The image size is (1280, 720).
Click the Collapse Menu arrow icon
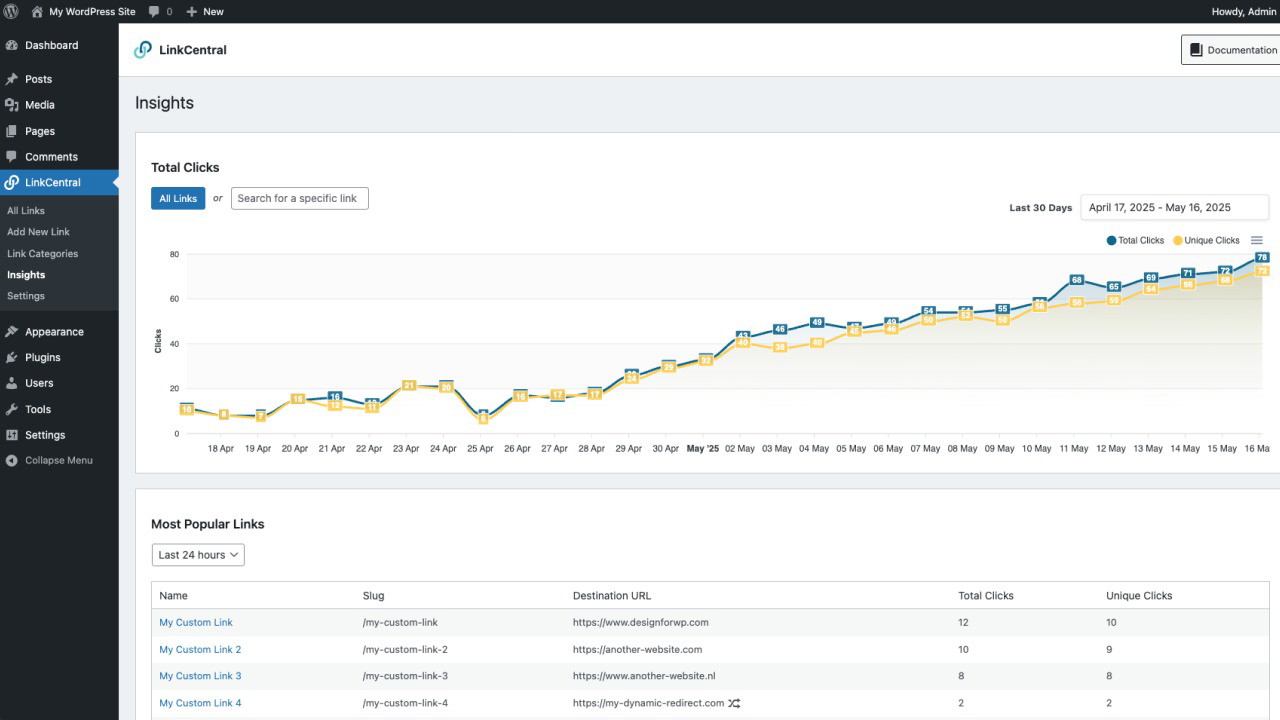(12, 460)
